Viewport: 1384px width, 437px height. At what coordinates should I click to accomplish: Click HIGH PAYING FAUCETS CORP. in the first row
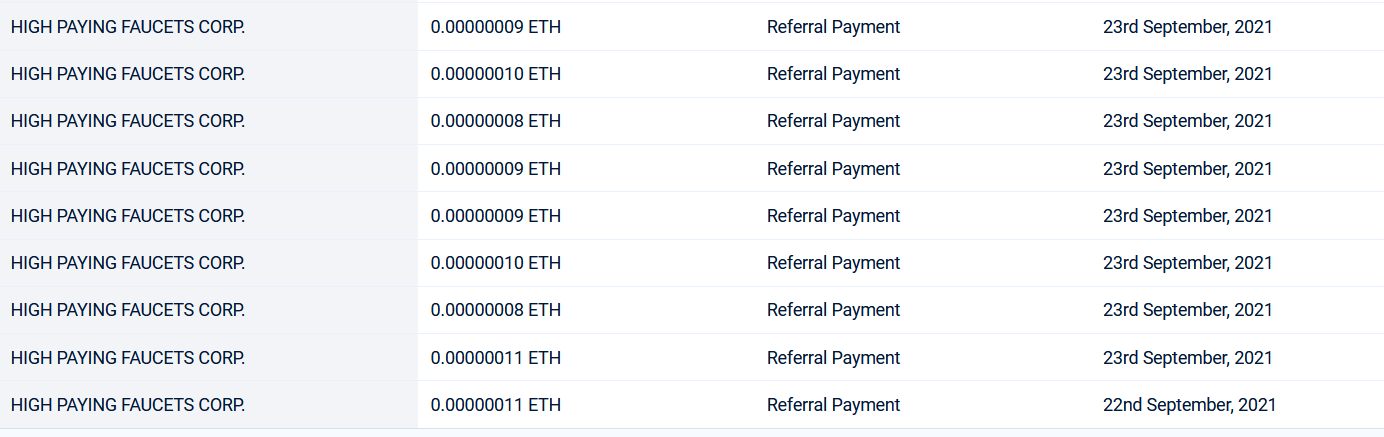point(128,27)
